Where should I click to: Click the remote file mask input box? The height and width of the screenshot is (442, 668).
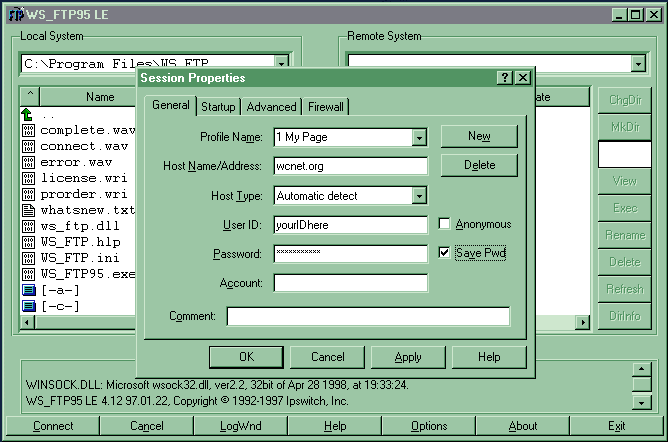[x=625, y=154]
